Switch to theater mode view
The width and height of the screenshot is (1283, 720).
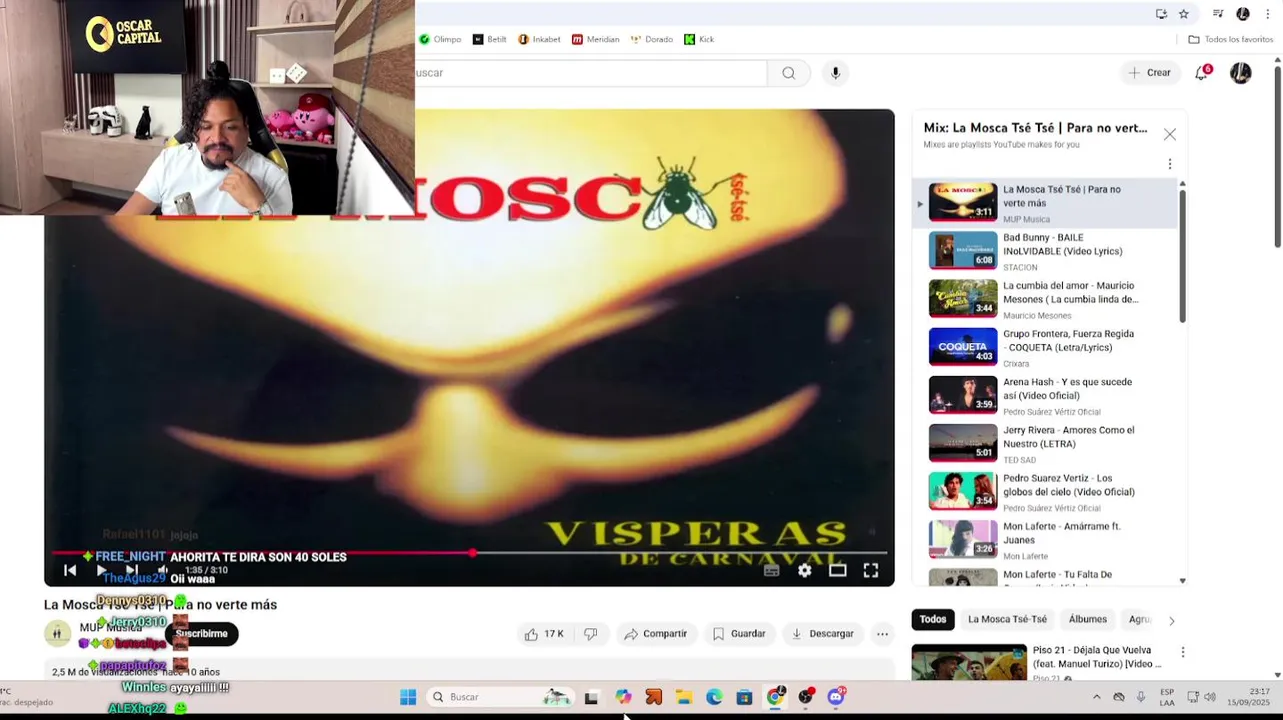pos(838,570)
